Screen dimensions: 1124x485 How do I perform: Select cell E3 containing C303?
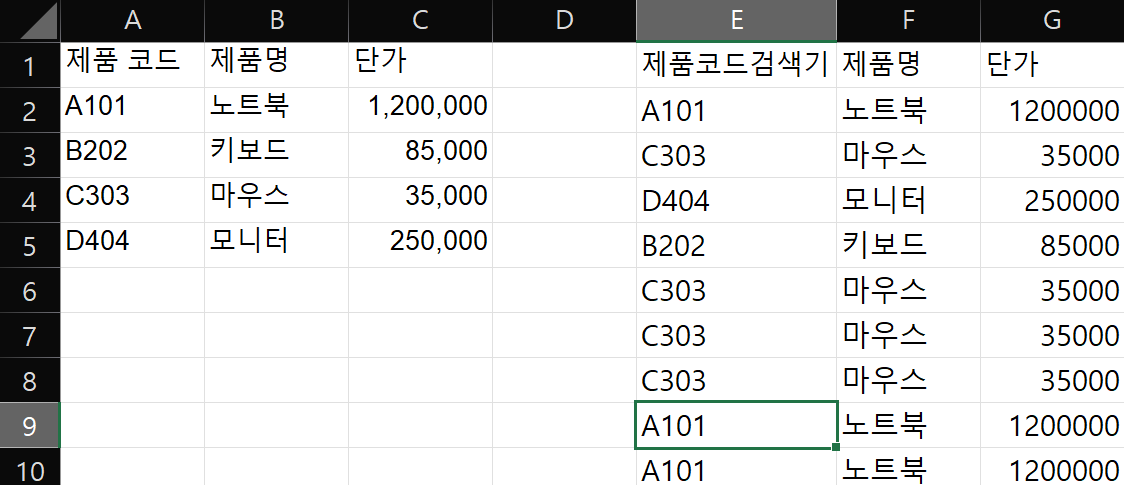pyautogui.click(x=736, y=155)
